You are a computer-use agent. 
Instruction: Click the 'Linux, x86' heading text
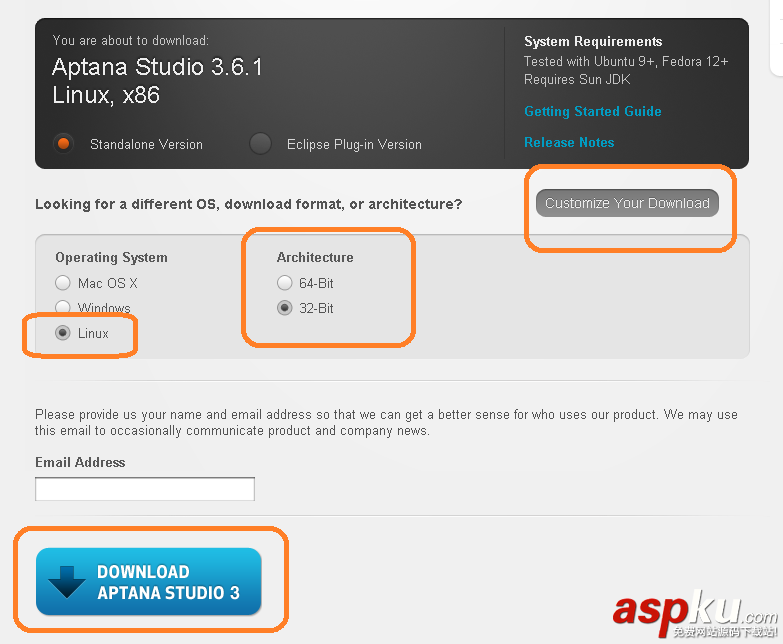106,95
